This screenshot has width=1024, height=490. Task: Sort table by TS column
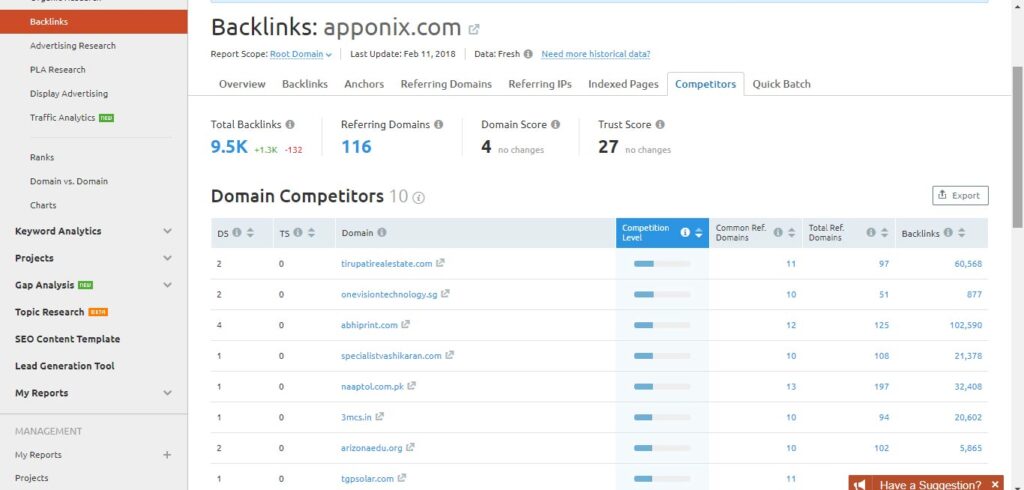click(311, 233)
